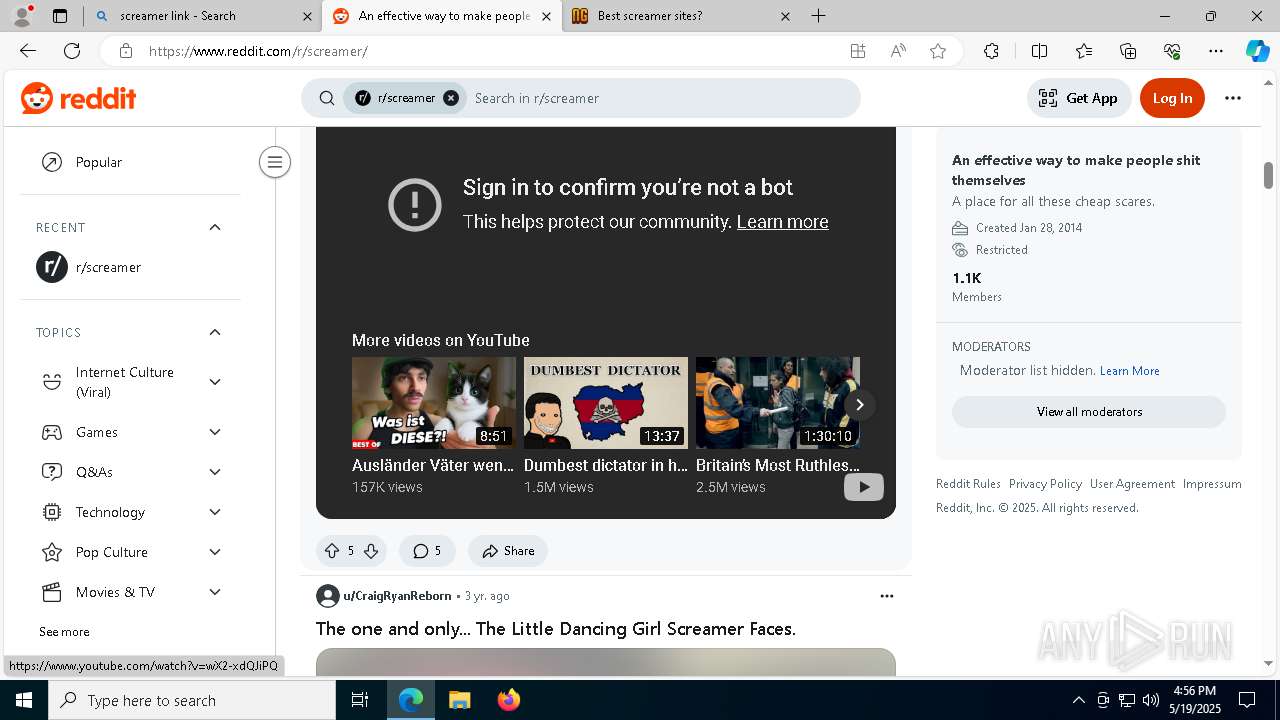Open r/screamer from recent communities
This screenshot has width=1280, height=720.
130,267
